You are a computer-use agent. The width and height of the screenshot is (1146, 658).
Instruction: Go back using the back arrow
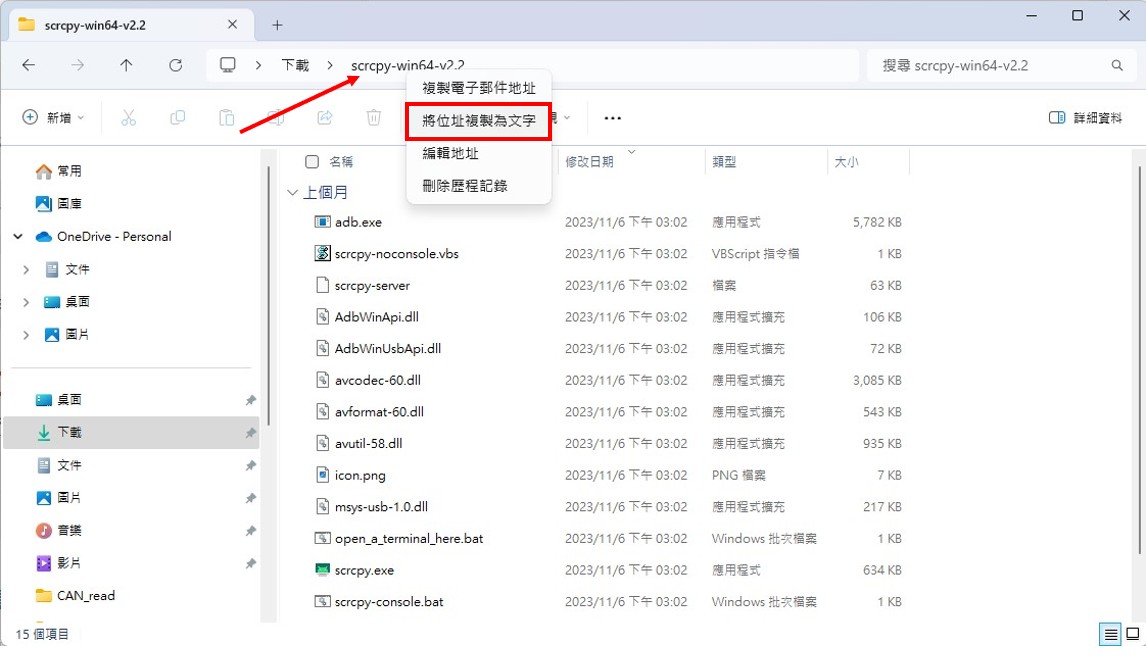(29, 65)
